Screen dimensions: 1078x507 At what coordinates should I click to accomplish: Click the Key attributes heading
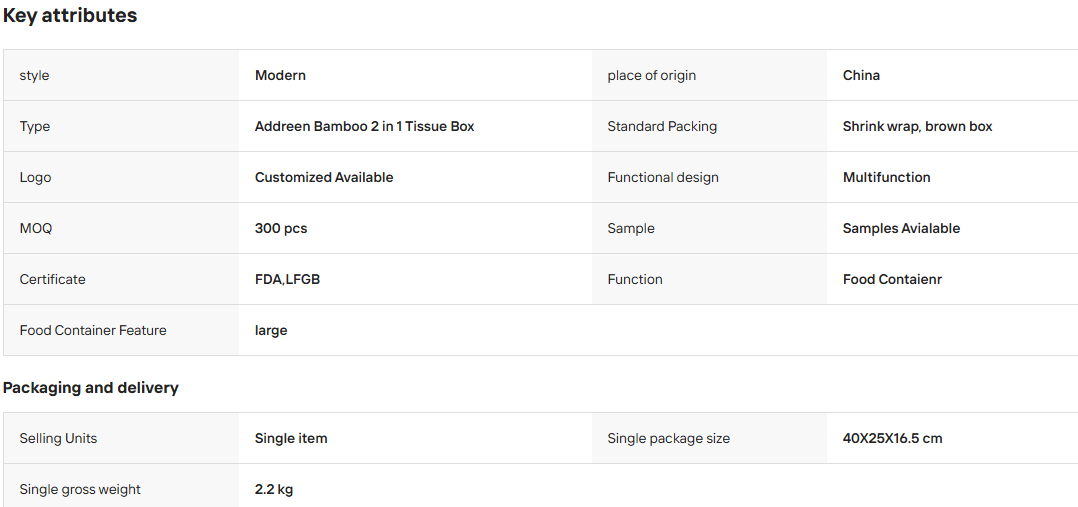click(70, 16)
